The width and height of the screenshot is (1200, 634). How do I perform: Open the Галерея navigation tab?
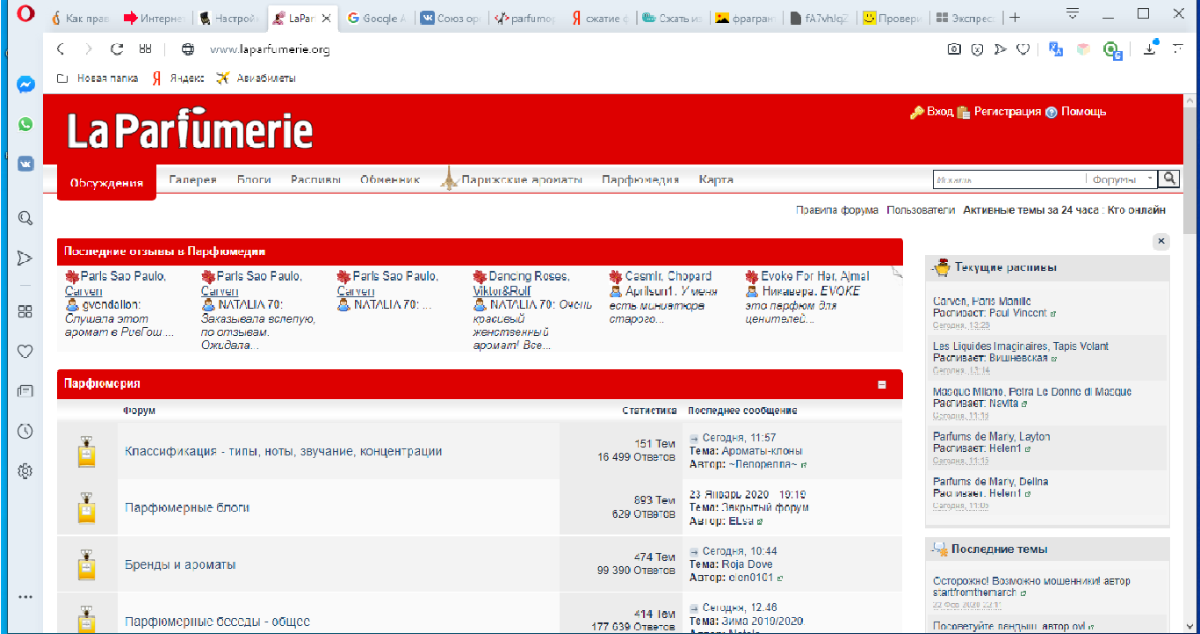(x=193, y=180)
